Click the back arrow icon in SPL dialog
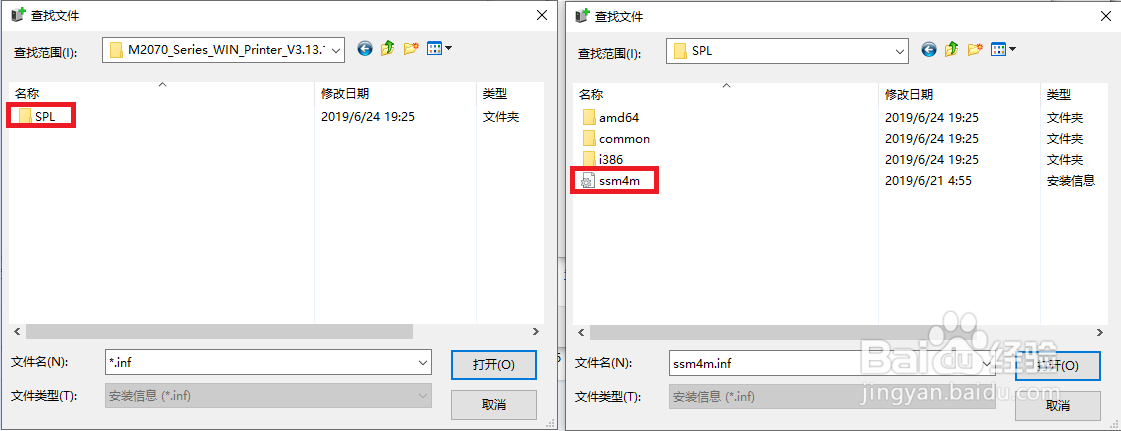Image resolution: width=1121 pixels, height=431 pixels. (x=929, y=49)
